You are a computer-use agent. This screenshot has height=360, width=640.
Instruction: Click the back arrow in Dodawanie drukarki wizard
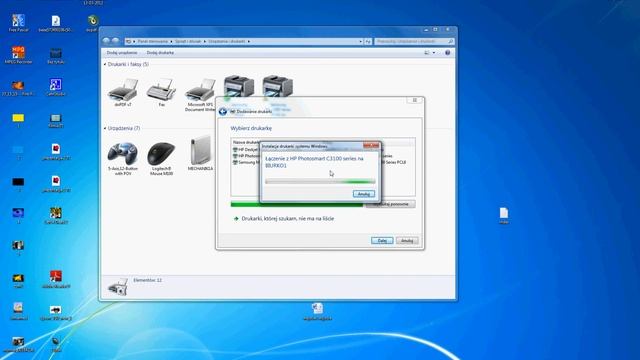(222, 111)
